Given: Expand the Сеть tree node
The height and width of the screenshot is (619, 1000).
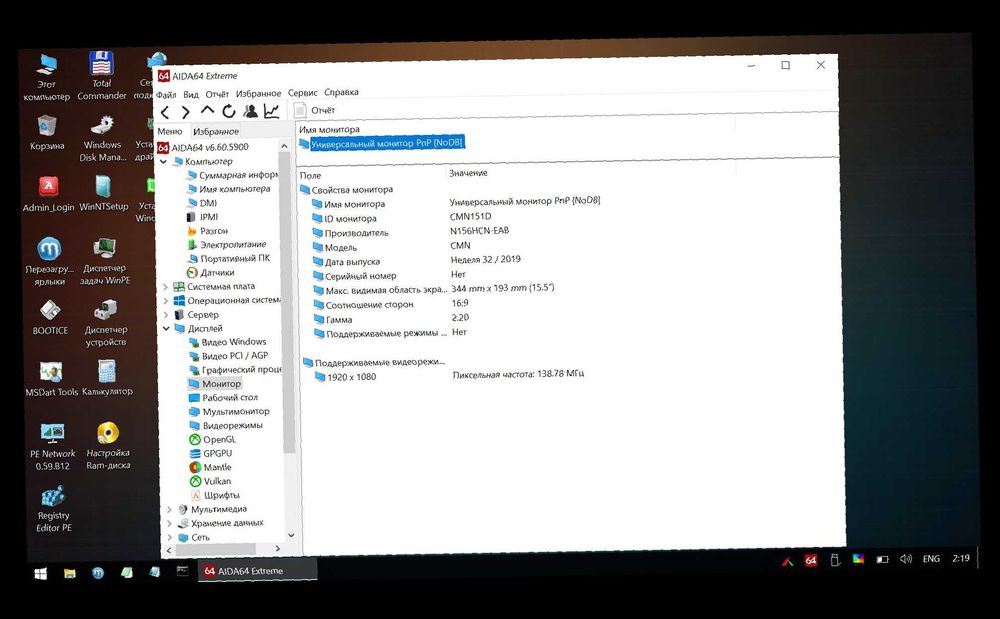Looking at the screenshot, I should (170, 537).
